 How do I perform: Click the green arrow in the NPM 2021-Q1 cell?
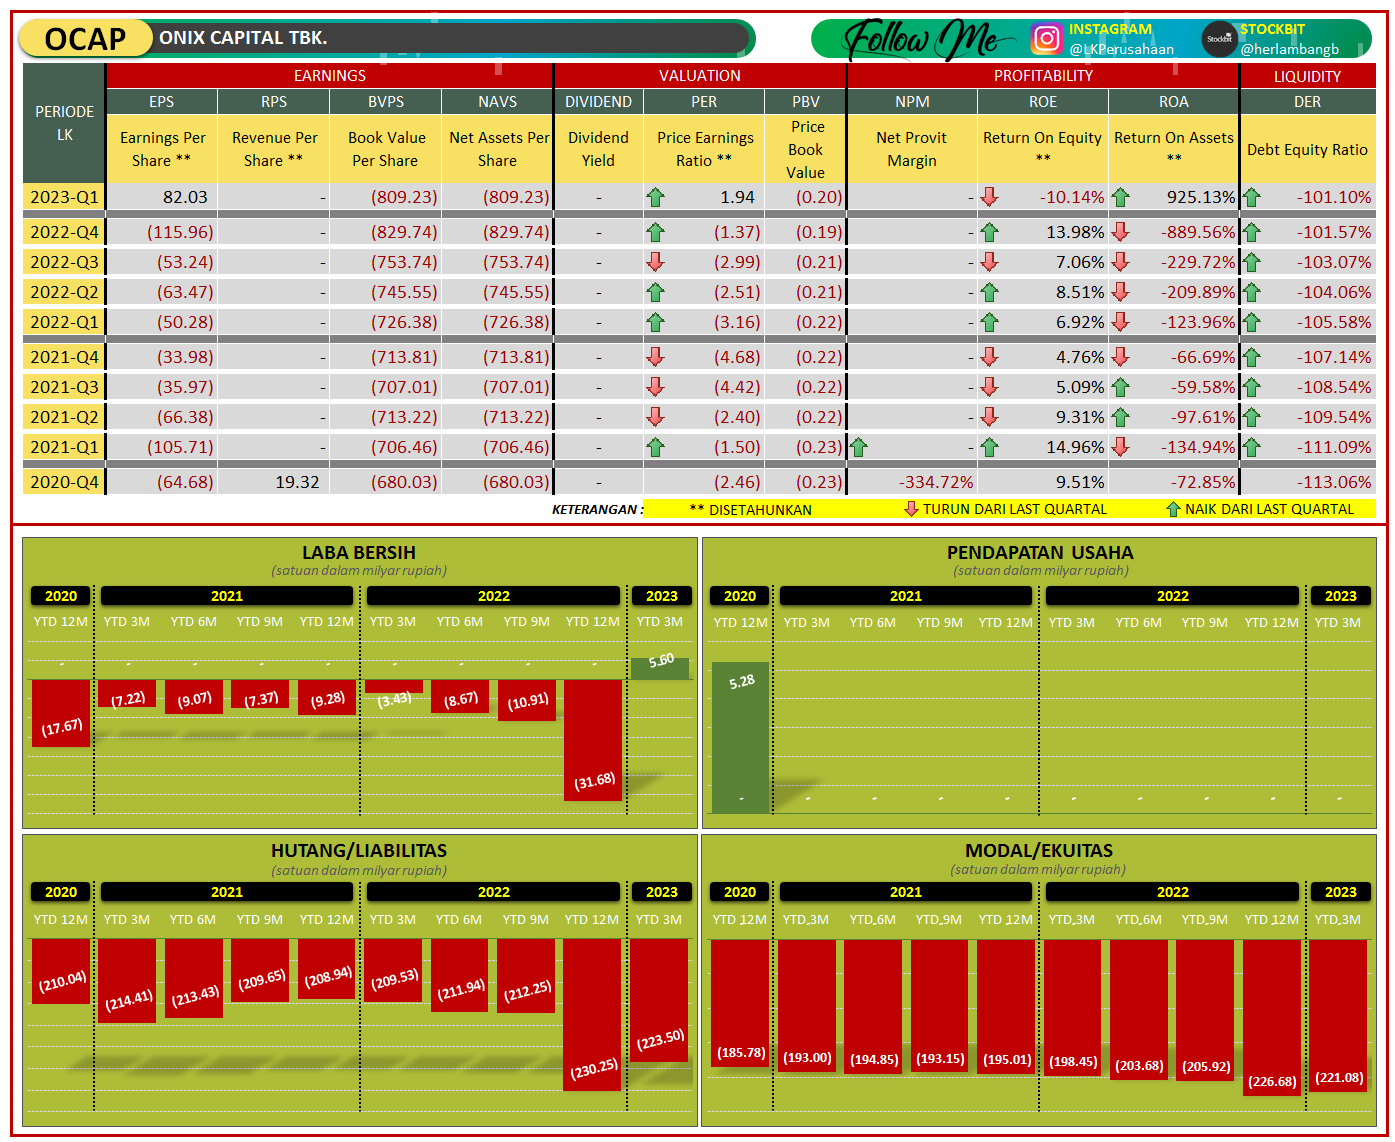[x=859, y=447]
